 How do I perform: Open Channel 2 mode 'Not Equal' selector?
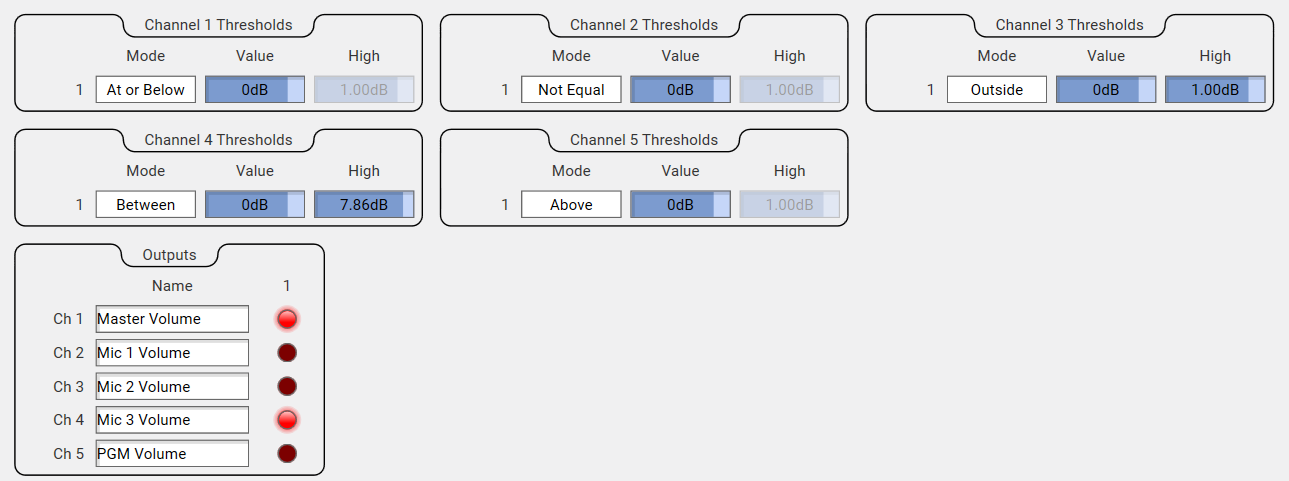[x=571, y=90]
